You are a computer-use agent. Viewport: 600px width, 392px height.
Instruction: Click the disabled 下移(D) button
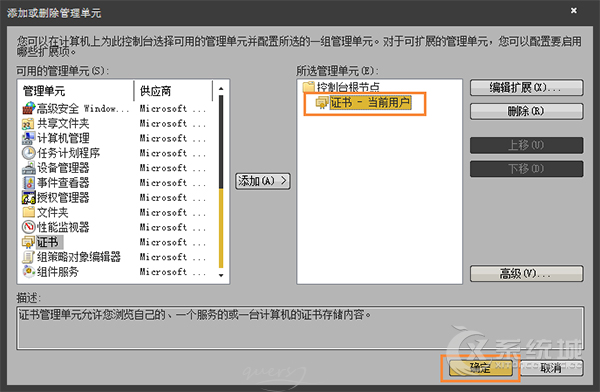coord(527,169)
